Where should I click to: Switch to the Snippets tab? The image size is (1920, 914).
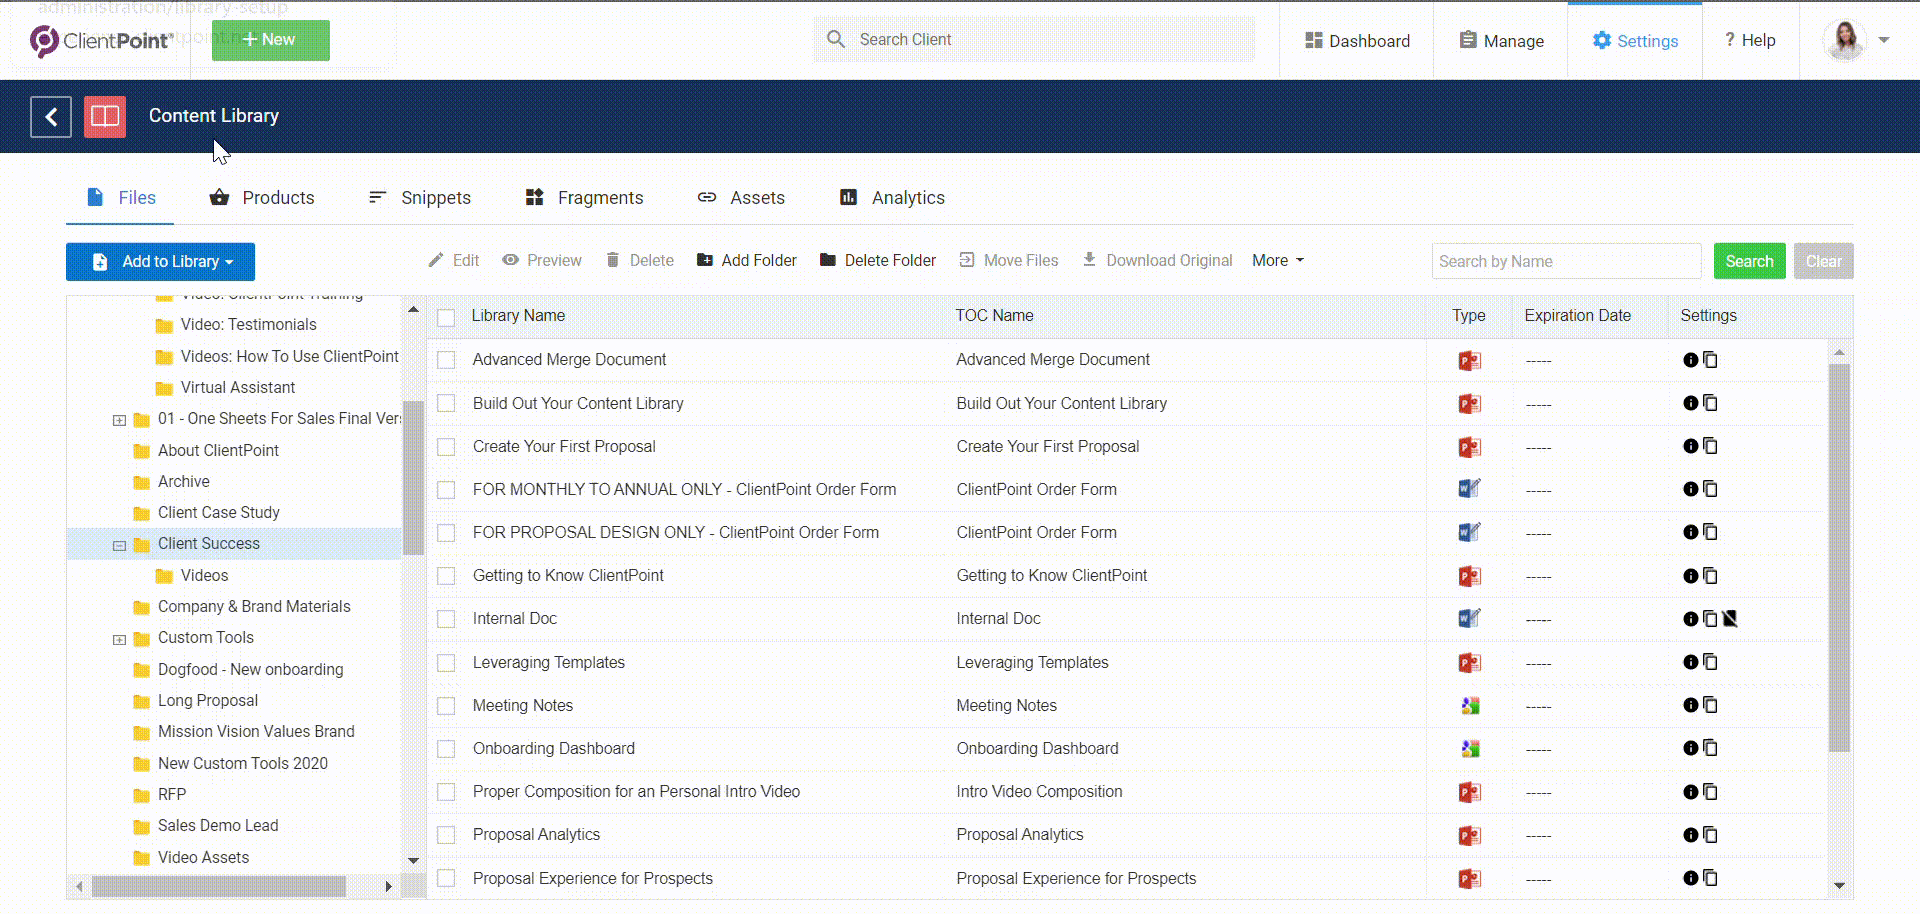[x=420, y=198]
